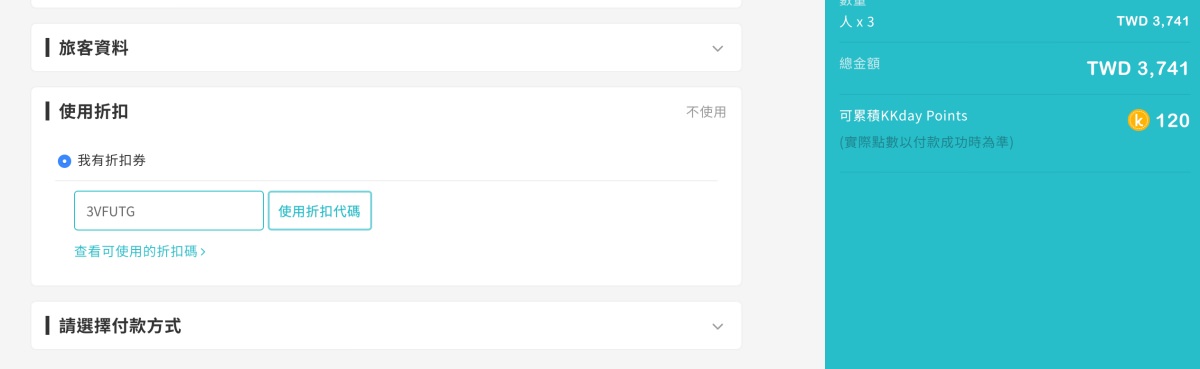Viewport: 1200px width, 369px height.
Task: Choose the 不使用 option for discounts
Action: (x=706, y=112)
